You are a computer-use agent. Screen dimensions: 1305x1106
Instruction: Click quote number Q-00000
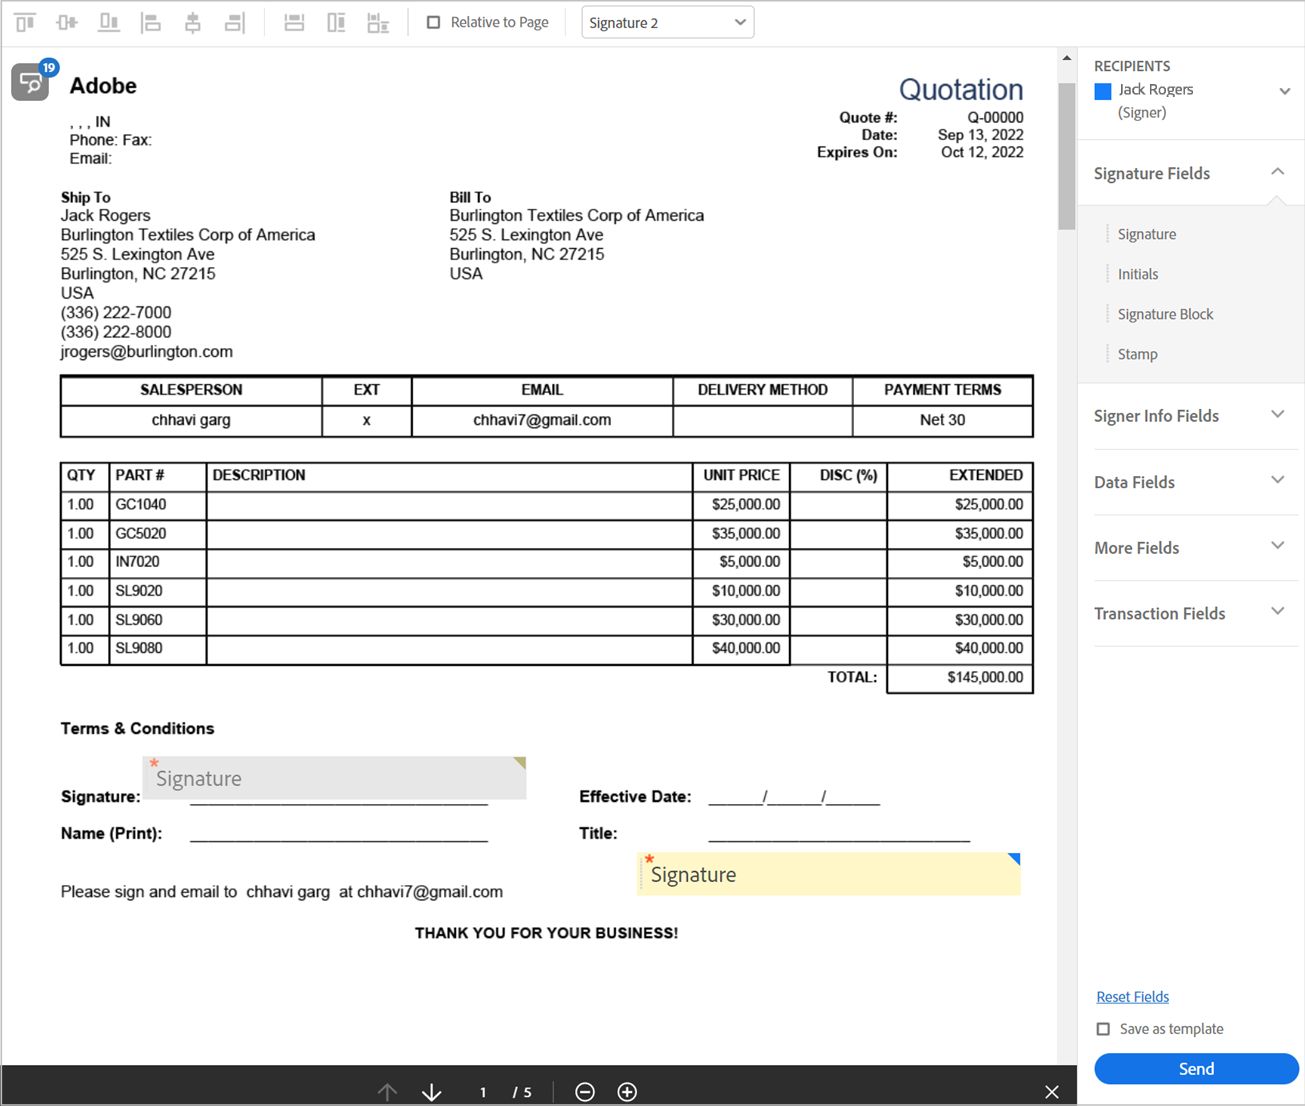(995, 117)
